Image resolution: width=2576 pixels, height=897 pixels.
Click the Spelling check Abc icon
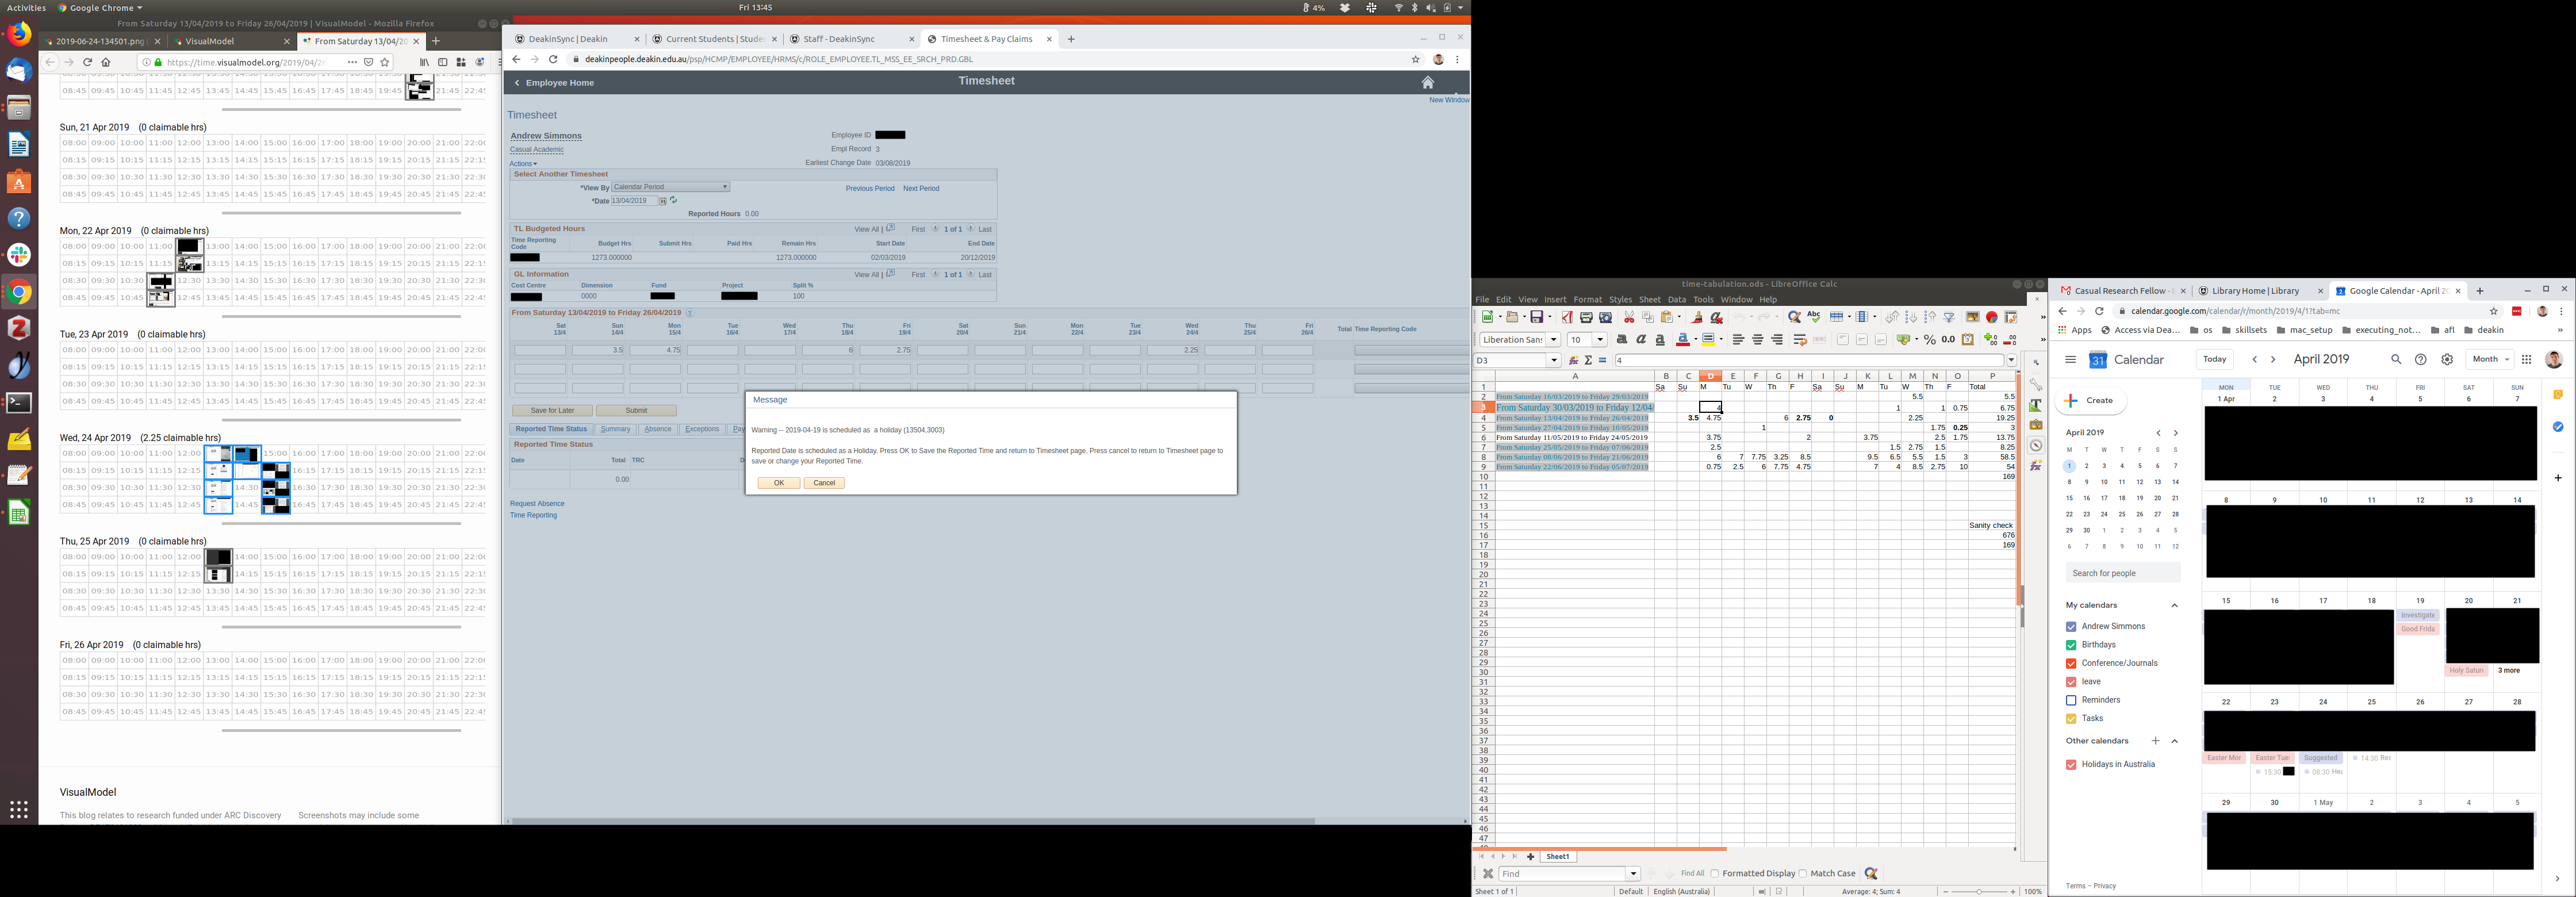[x=1814, y=317]
